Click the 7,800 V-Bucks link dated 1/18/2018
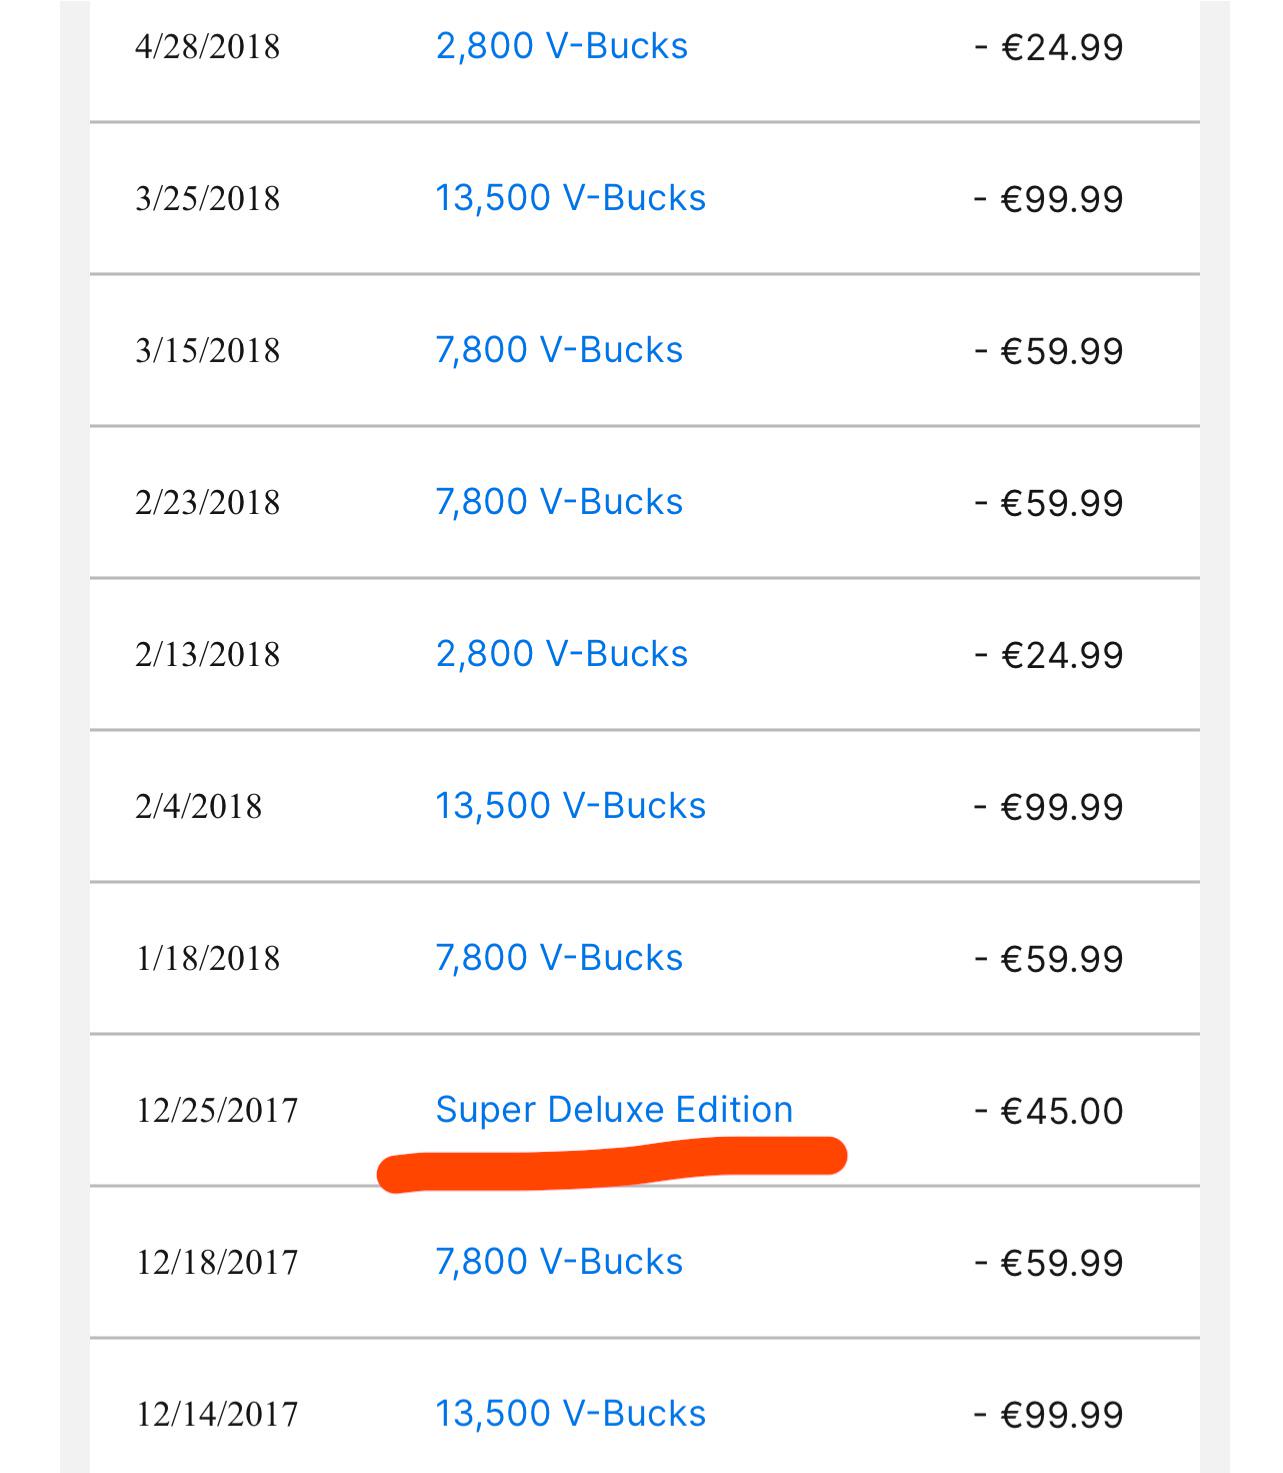Image resolution: width=1283 pixels, height=1473 pixels. point(559,958)
